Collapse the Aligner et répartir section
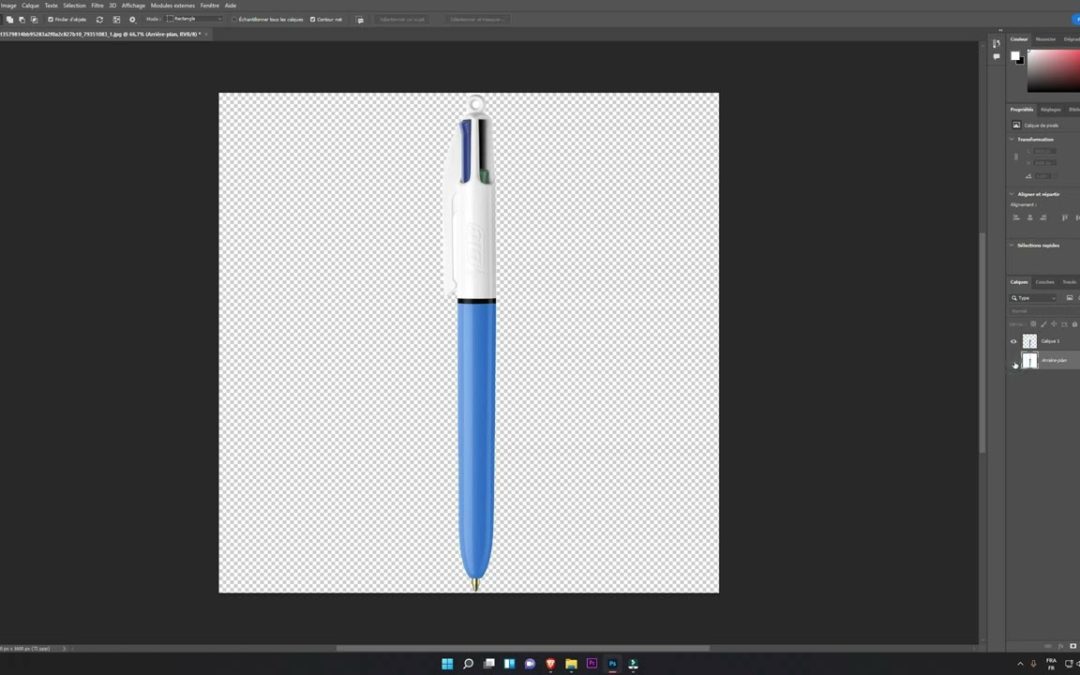 point(1012,194)
